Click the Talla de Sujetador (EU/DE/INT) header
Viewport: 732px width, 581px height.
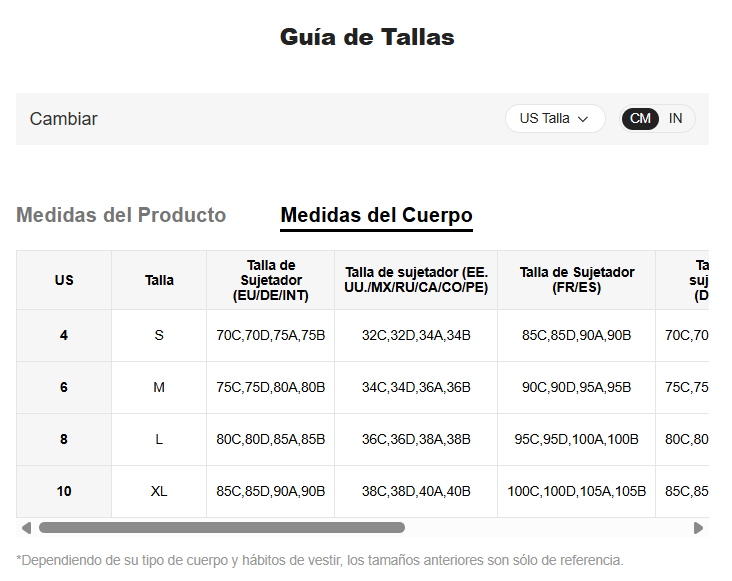(271, 280)
